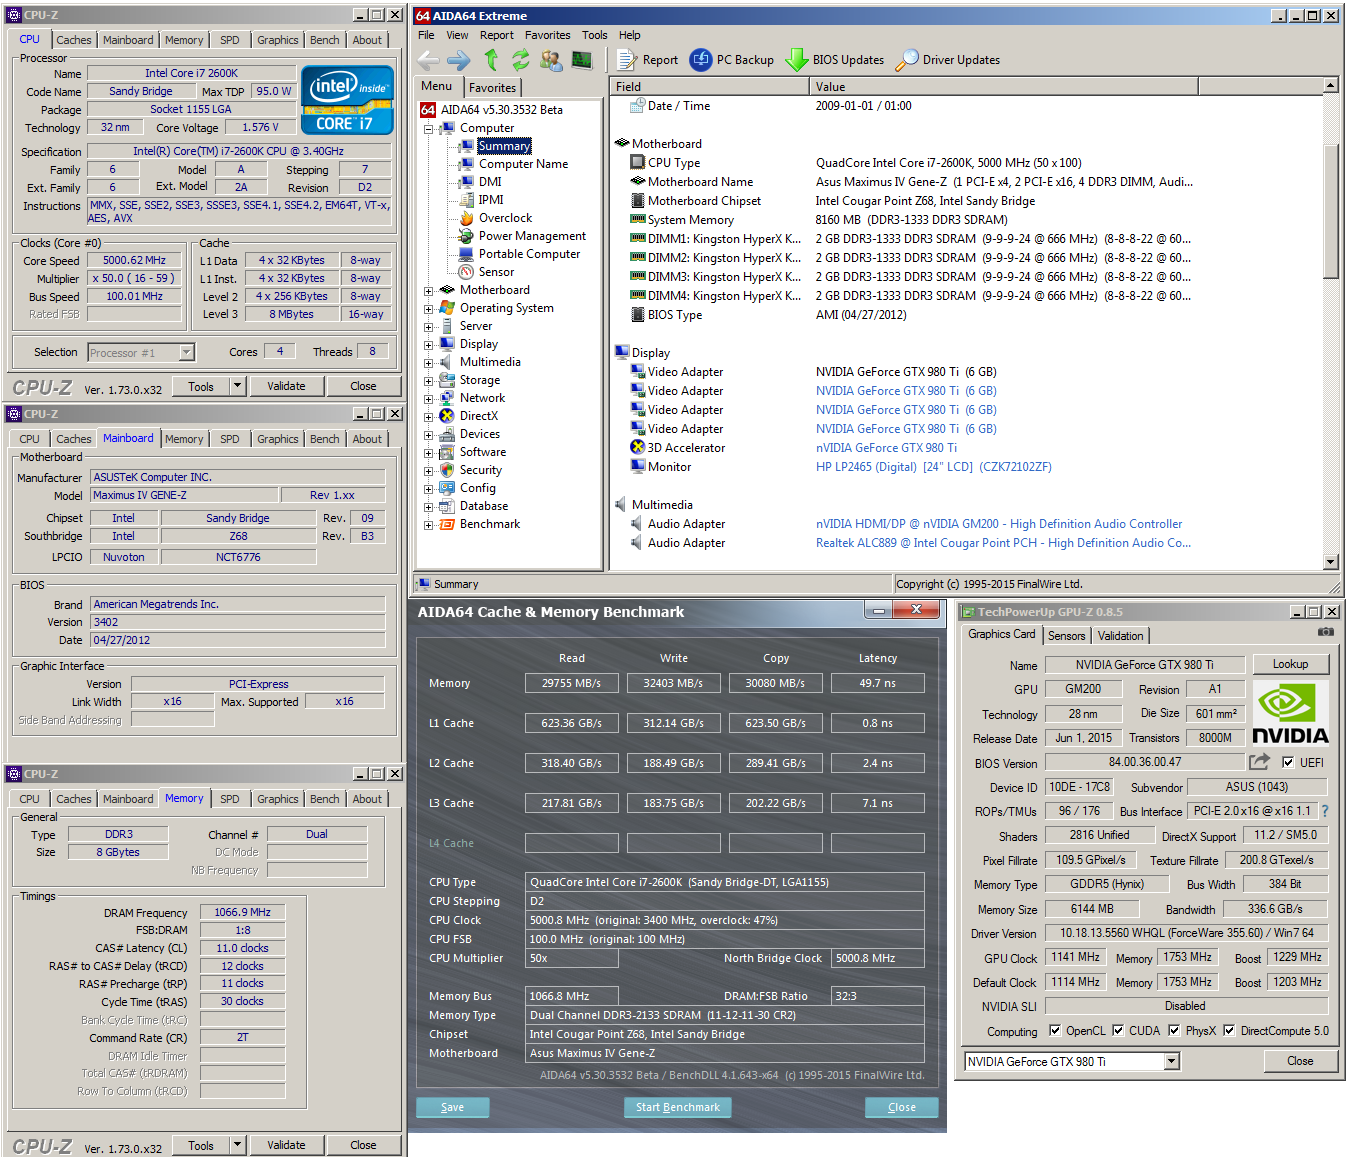Viewport: 1349px width, 1157px height.
Task: Open Driver Updates from the toolbar
Action: 948,60
